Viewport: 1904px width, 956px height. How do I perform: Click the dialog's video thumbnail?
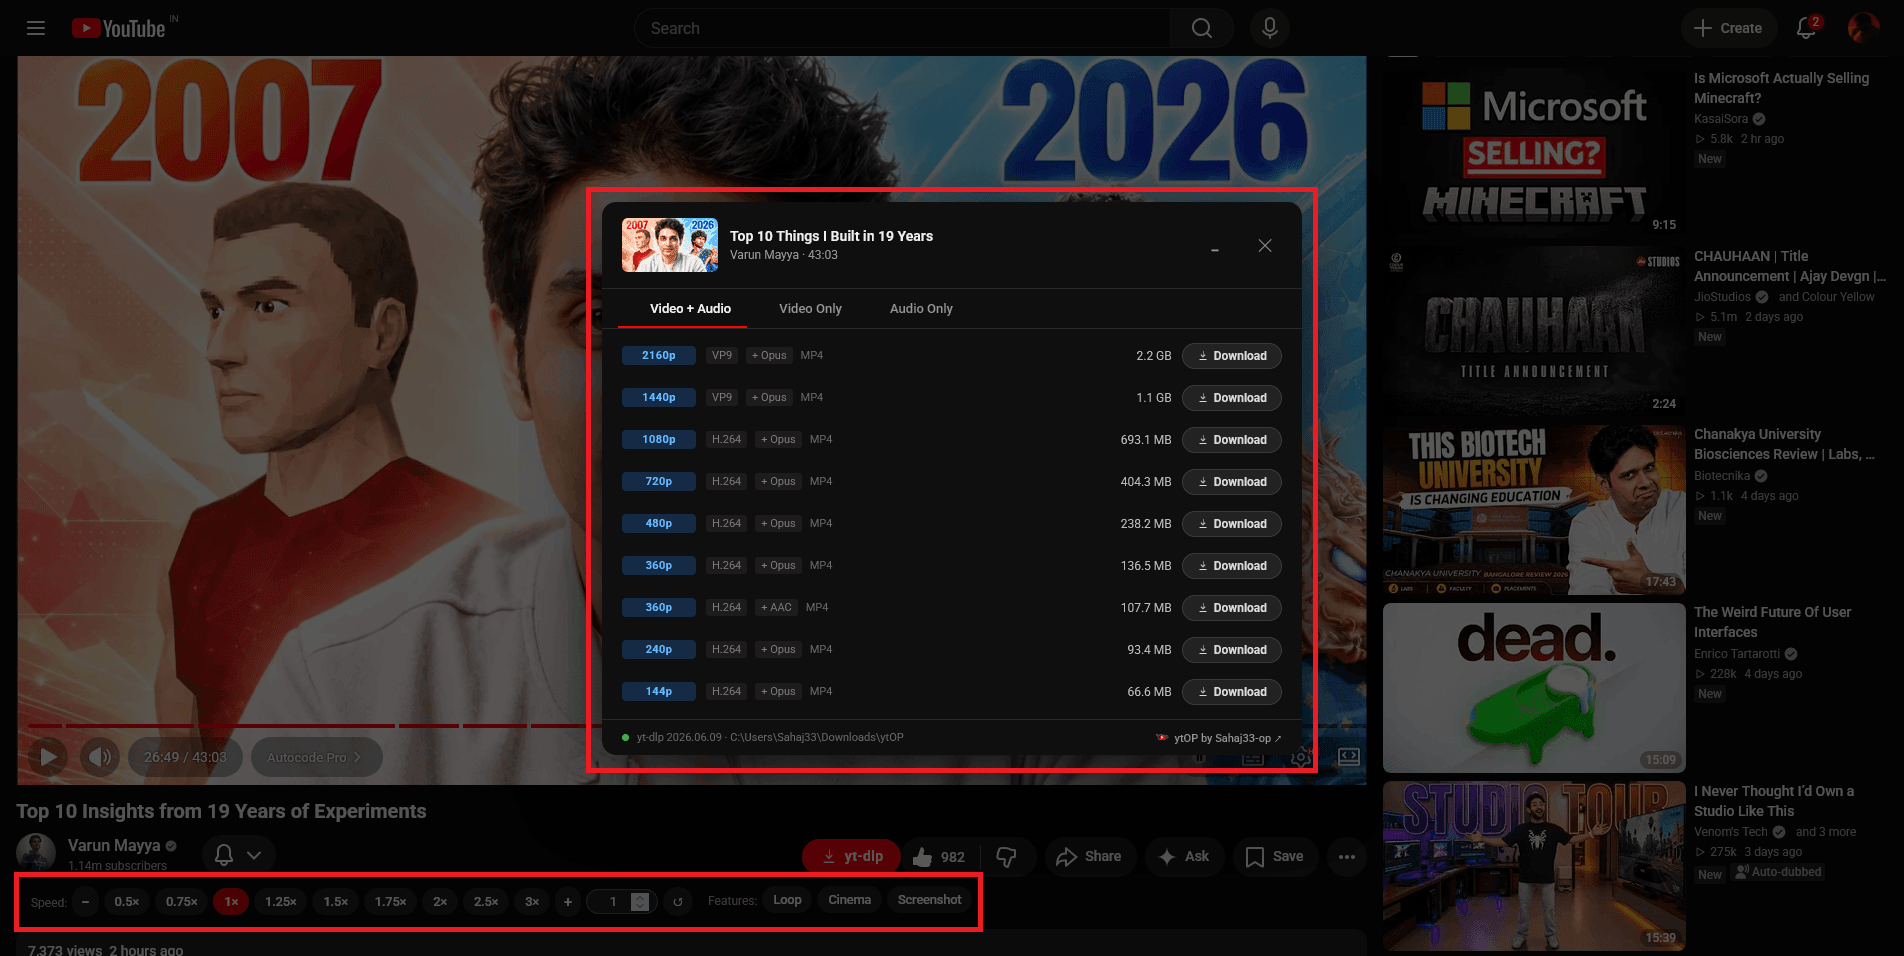(x=670, y=245)
